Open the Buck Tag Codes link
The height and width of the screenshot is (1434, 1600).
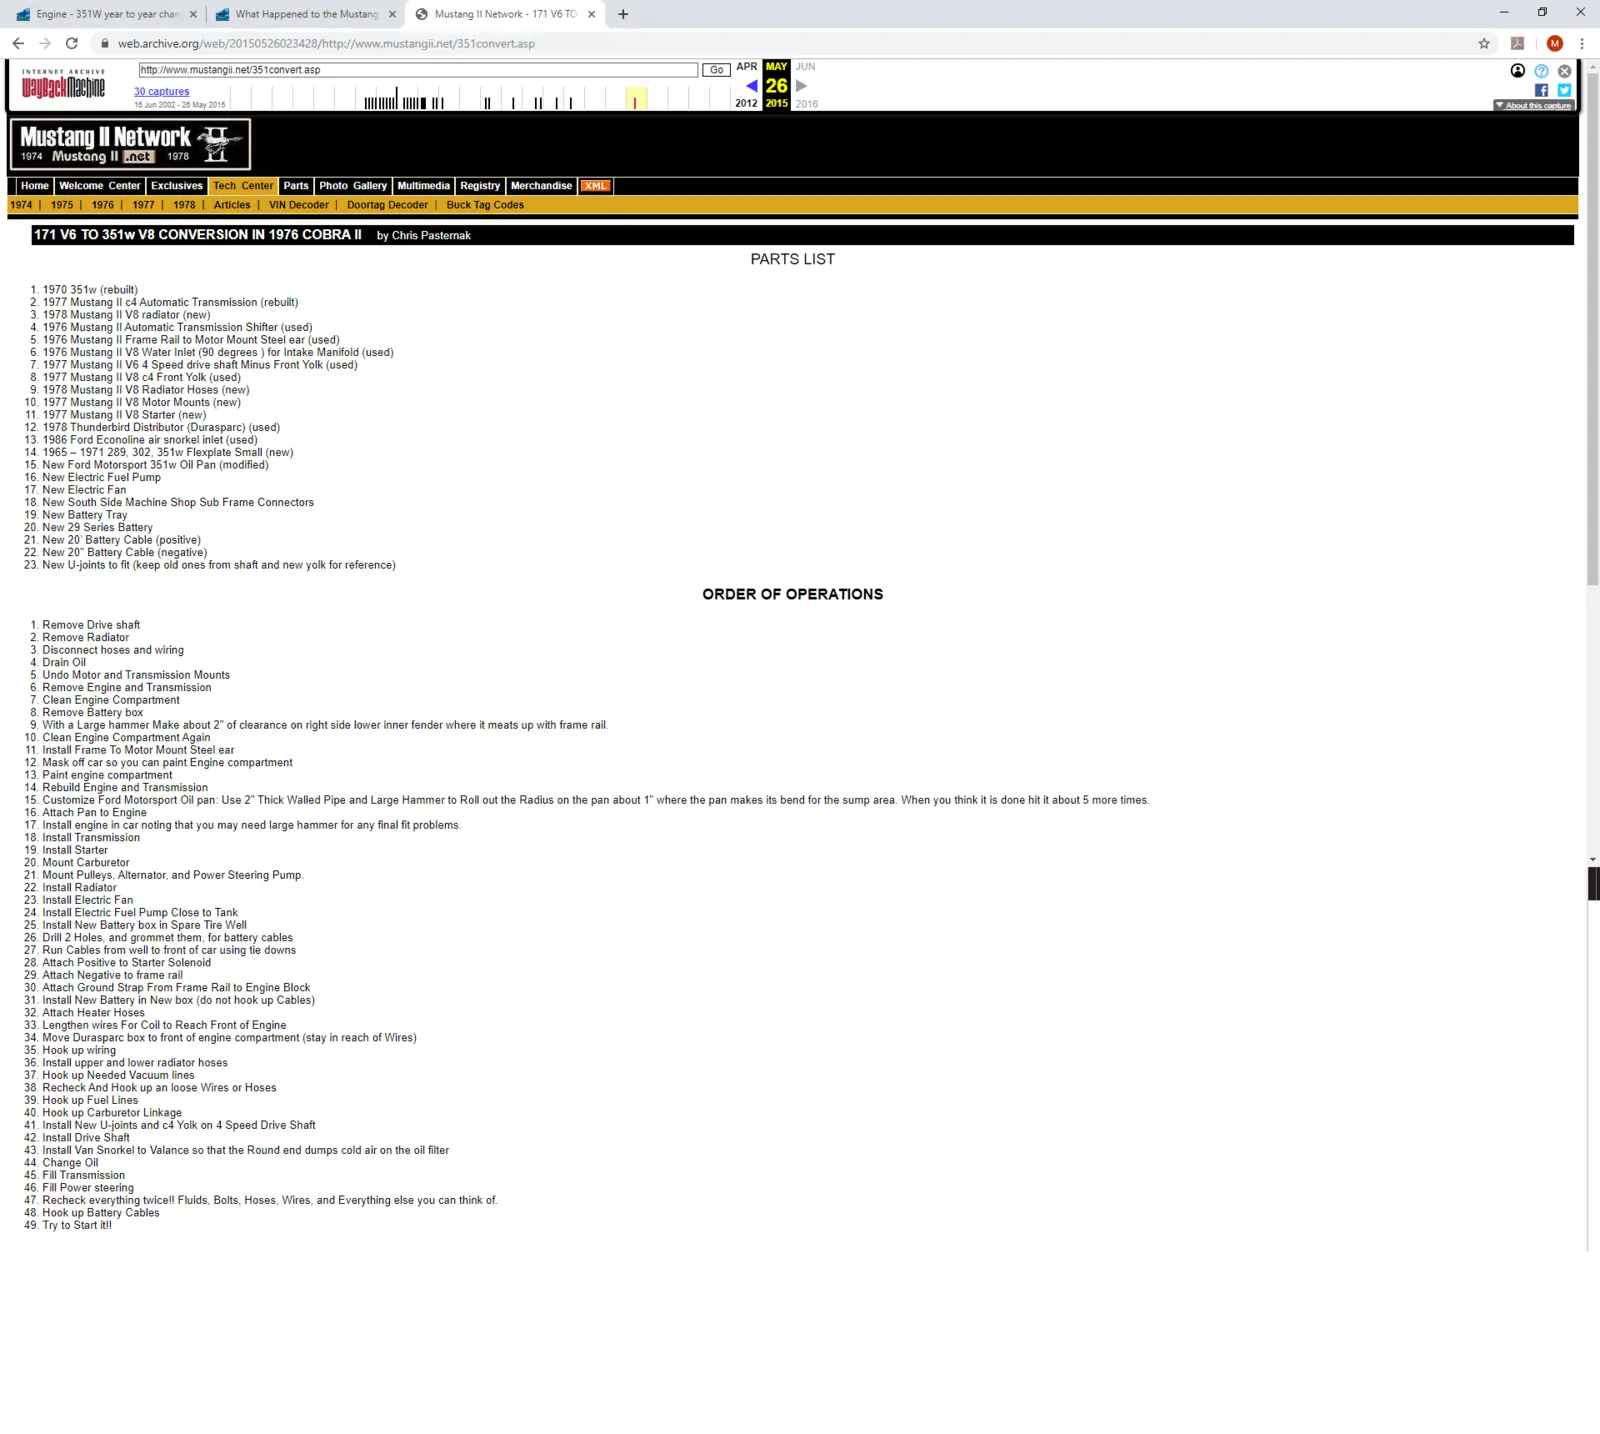485,205
